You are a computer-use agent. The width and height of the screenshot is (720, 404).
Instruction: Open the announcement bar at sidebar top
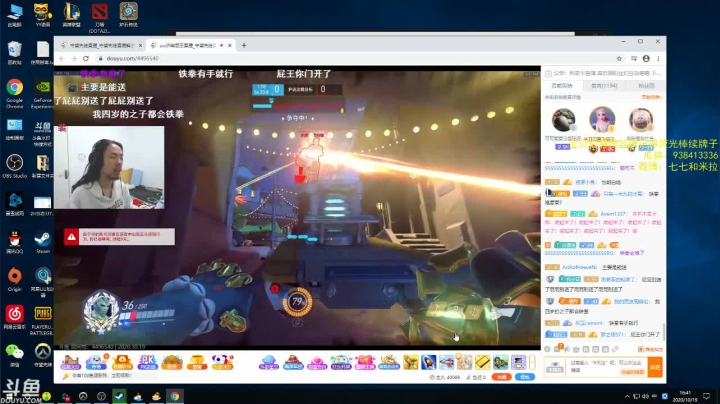coord(604,73)
